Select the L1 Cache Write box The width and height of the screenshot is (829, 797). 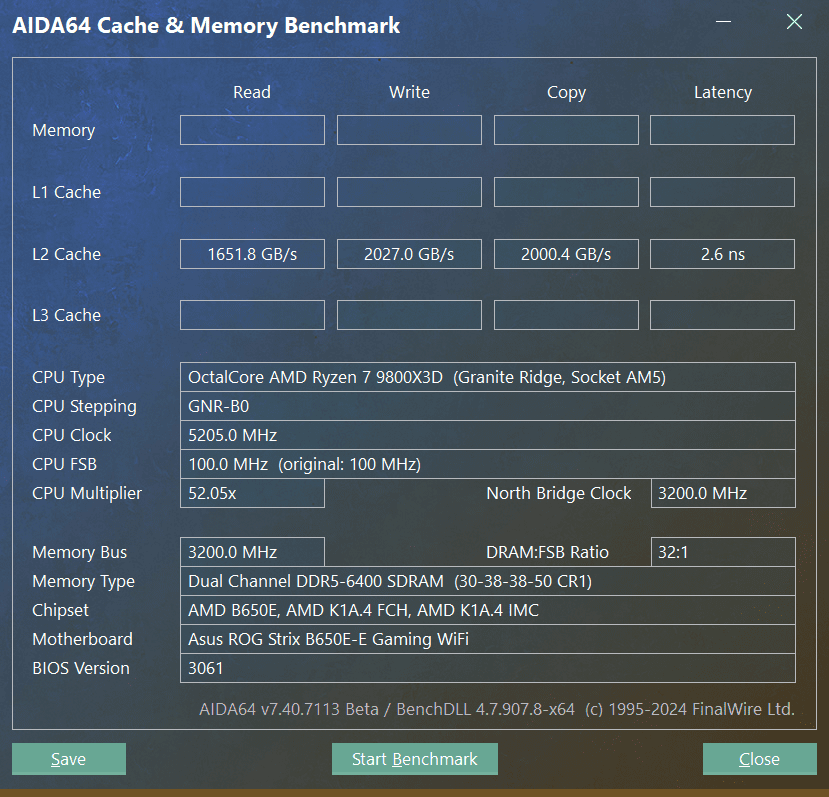point(409,192)
